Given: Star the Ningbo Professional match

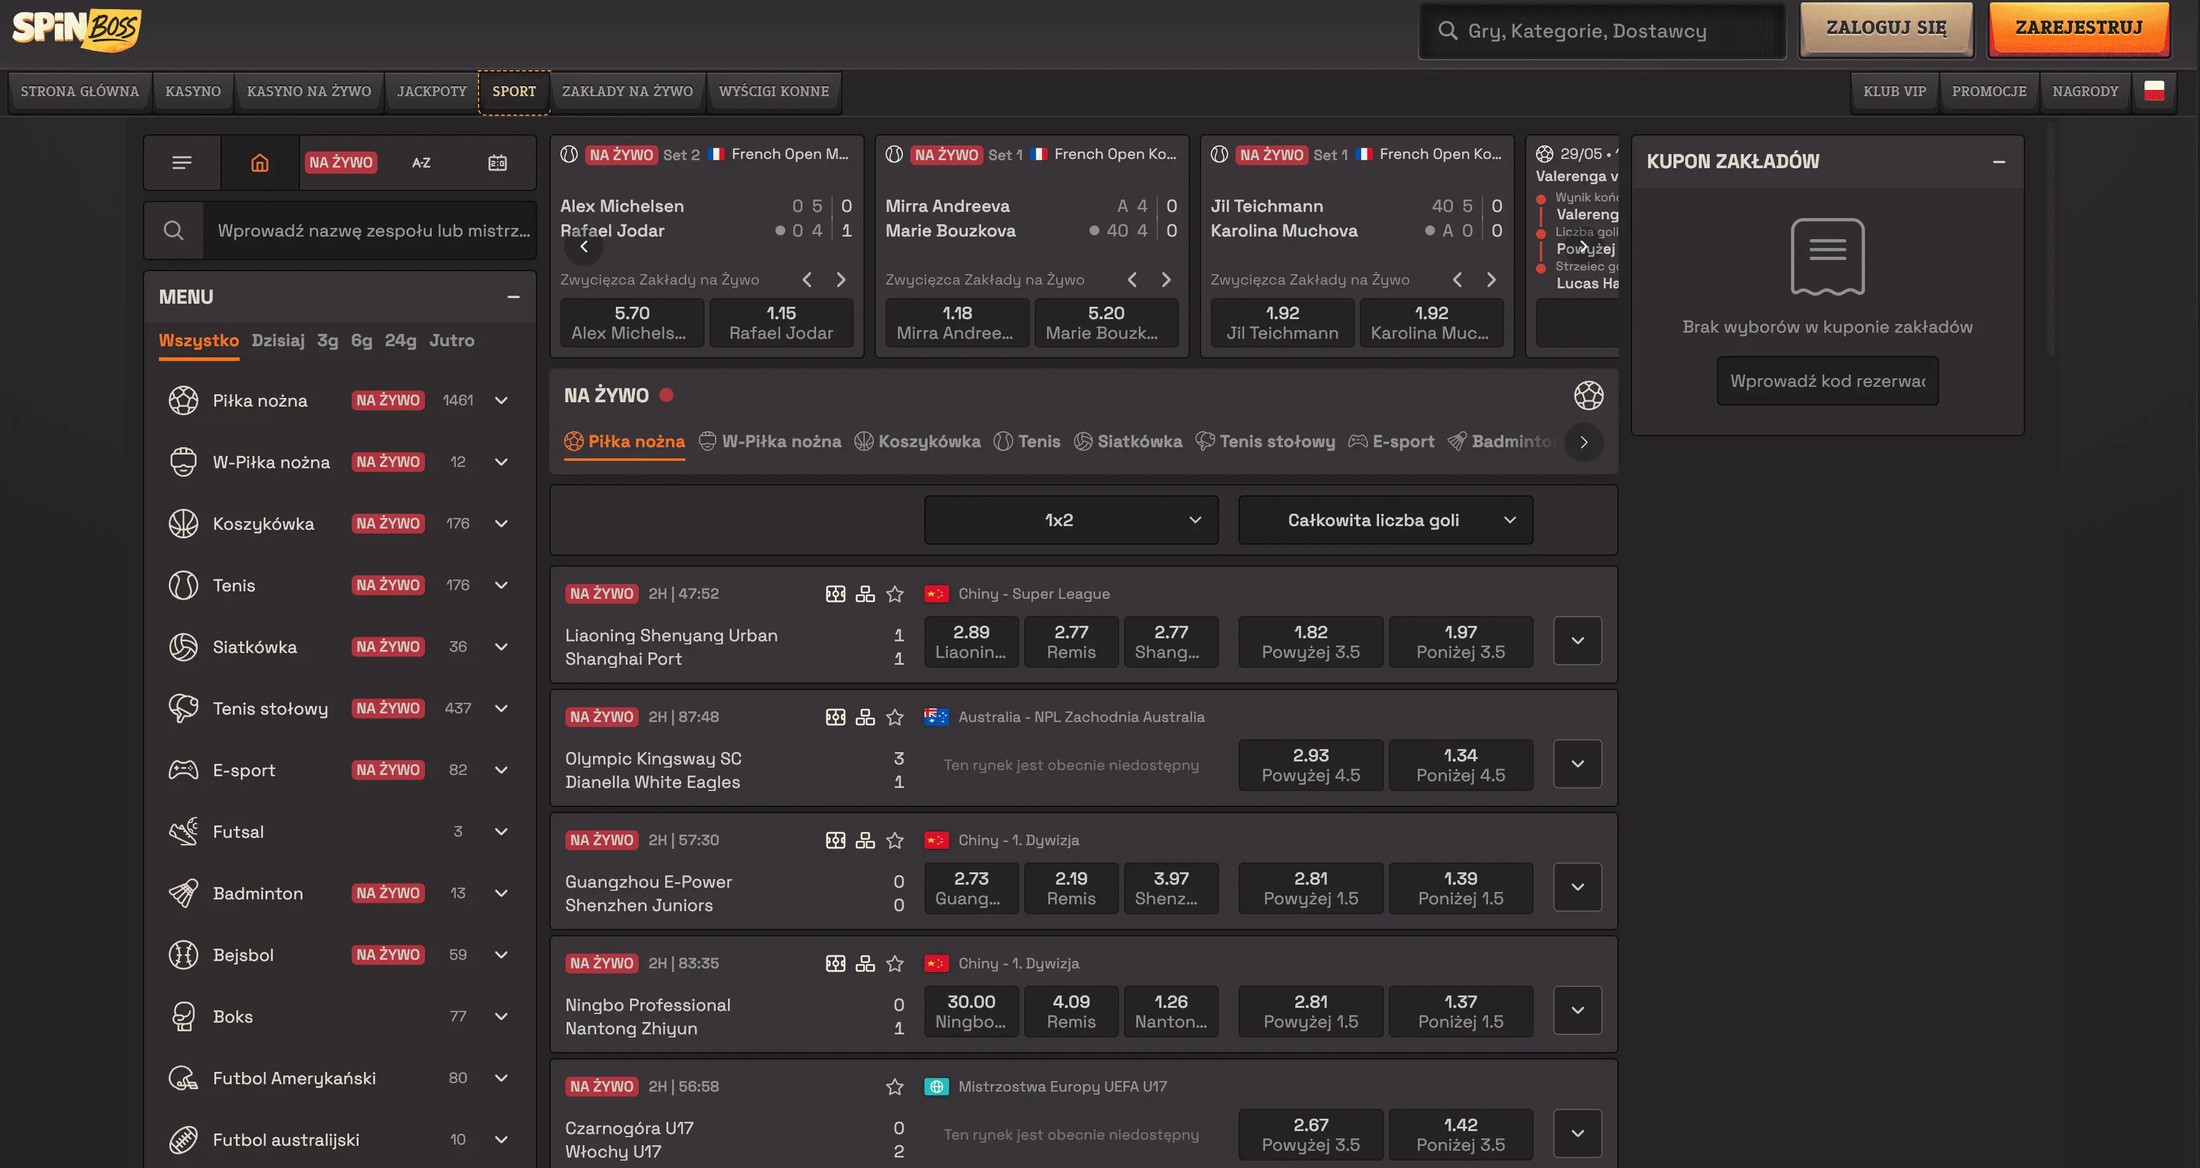Looking at the screenshot, I should [x=895, y=963].
